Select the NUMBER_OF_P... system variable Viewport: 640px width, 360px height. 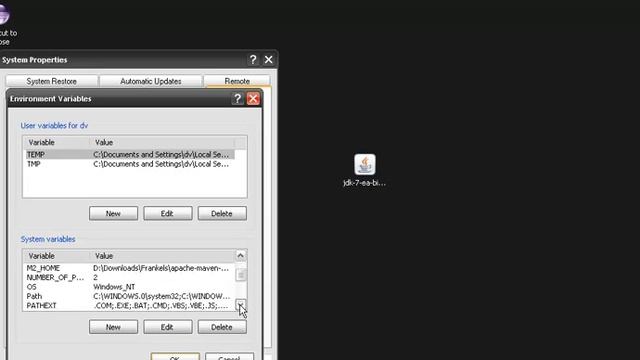click(130, 278)
